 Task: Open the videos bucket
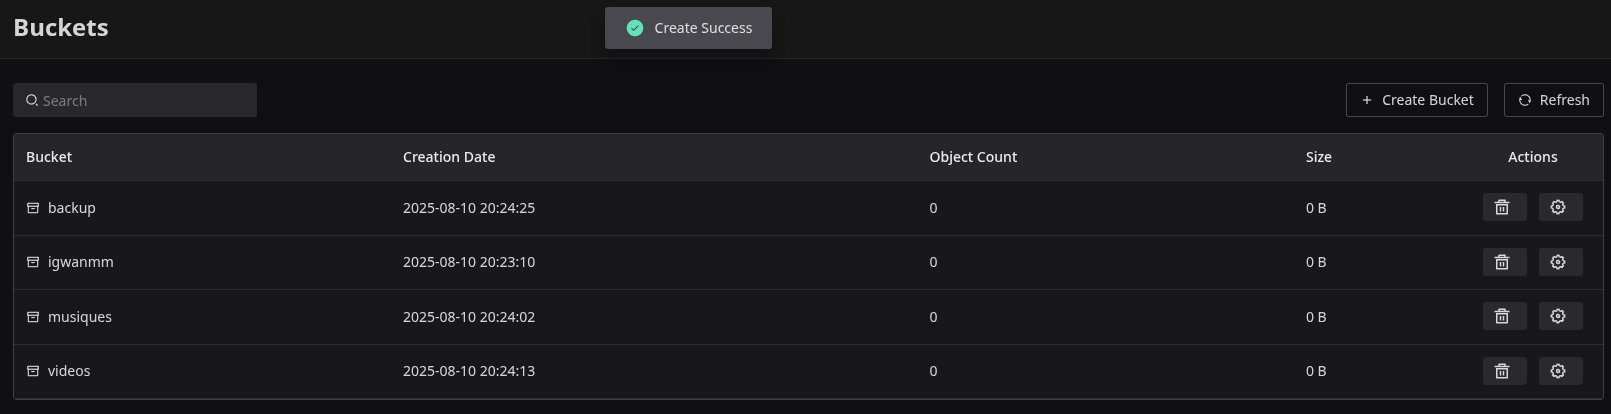[x=69, y=371]
